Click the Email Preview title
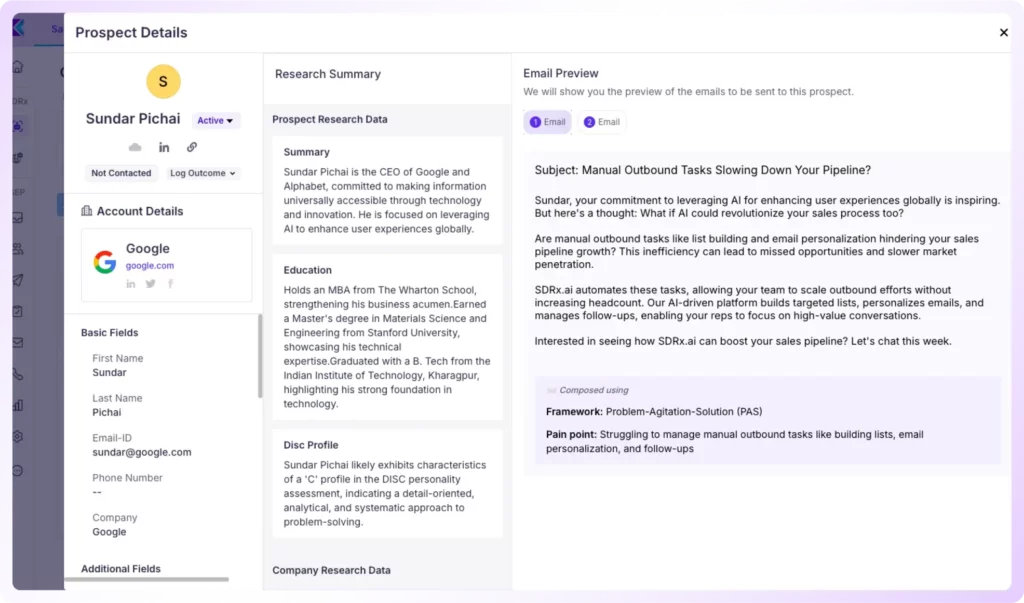Screen dimensions: 1024x603 [x=560, y=74]
